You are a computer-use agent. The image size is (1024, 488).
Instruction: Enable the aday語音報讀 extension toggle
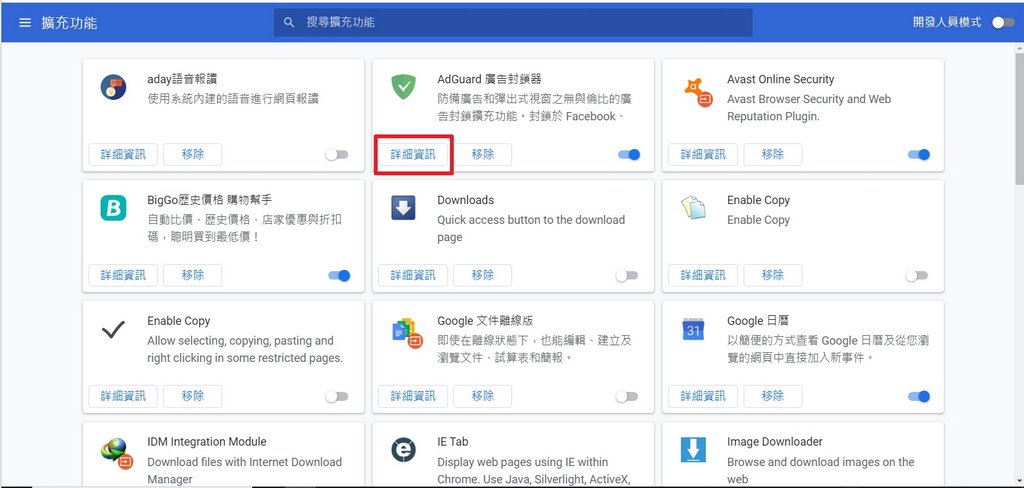336,155
